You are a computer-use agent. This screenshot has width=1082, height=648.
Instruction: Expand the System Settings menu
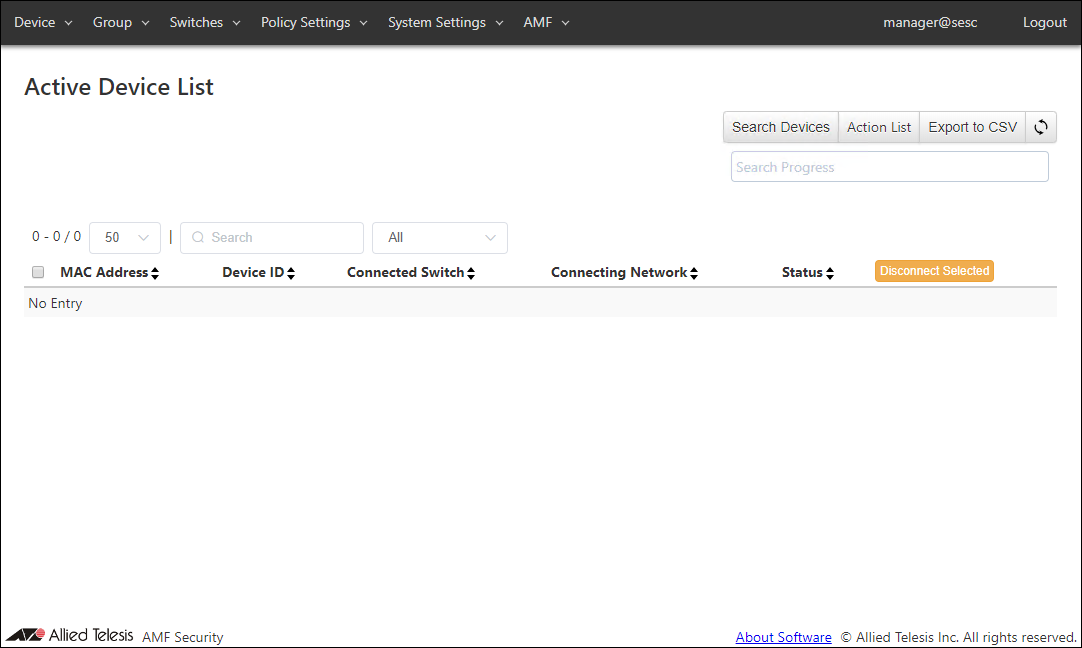445,22
